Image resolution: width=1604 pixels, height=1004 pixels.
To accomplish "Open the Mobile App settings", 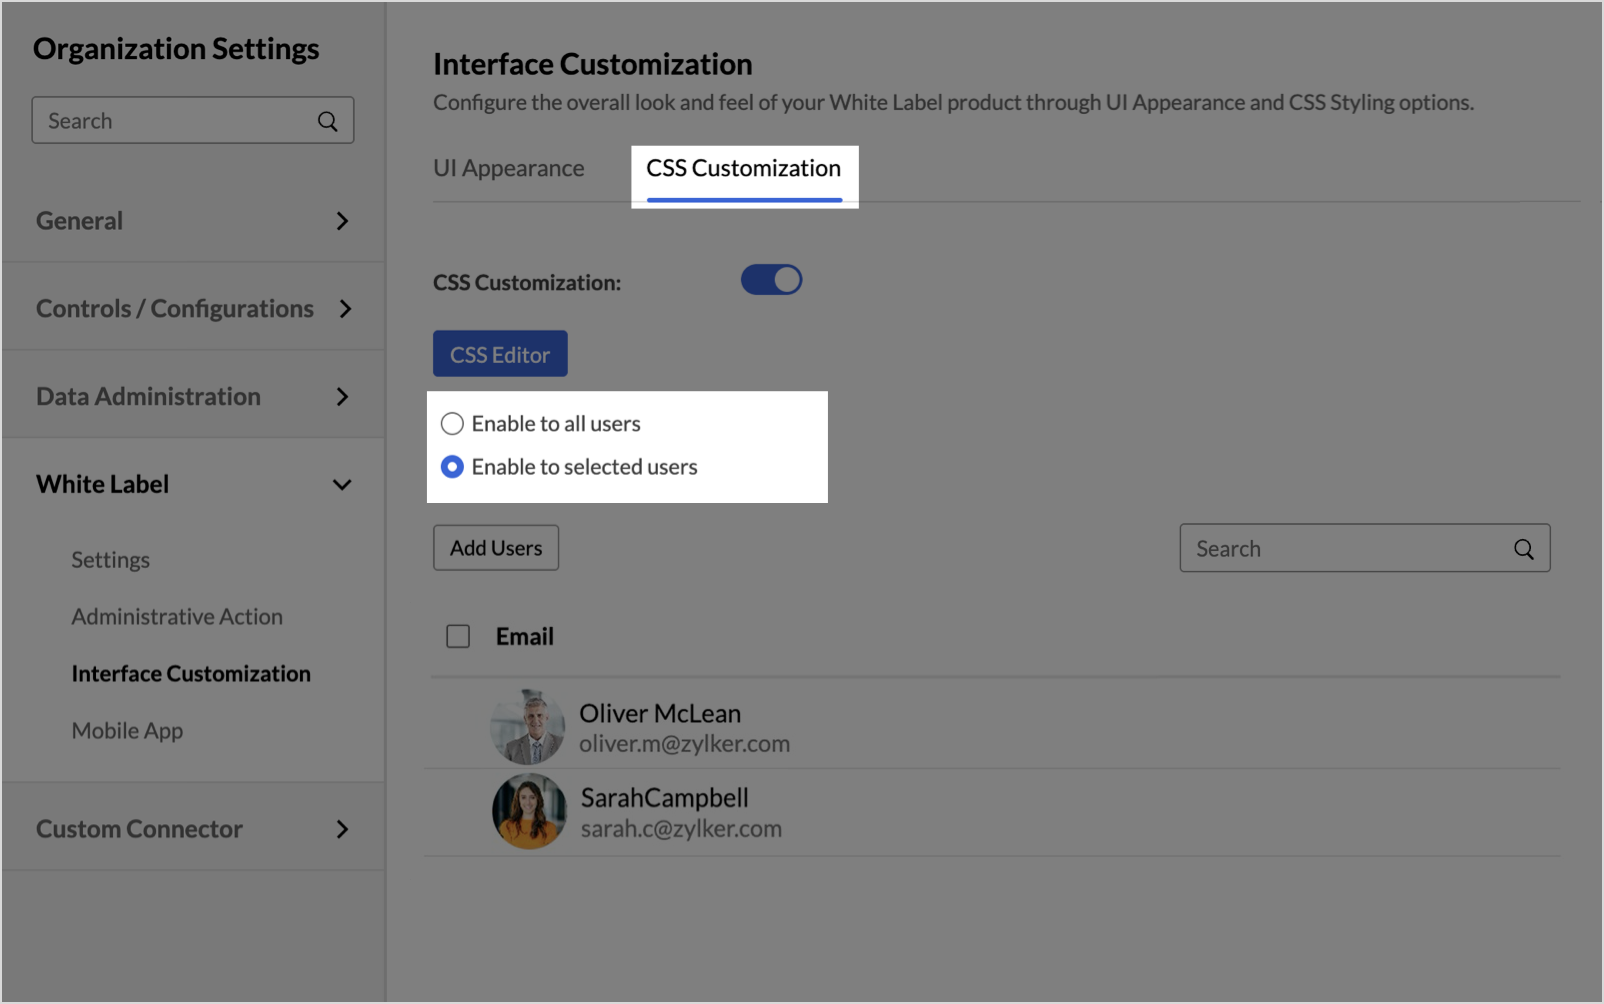I will [x=127, y=731].
